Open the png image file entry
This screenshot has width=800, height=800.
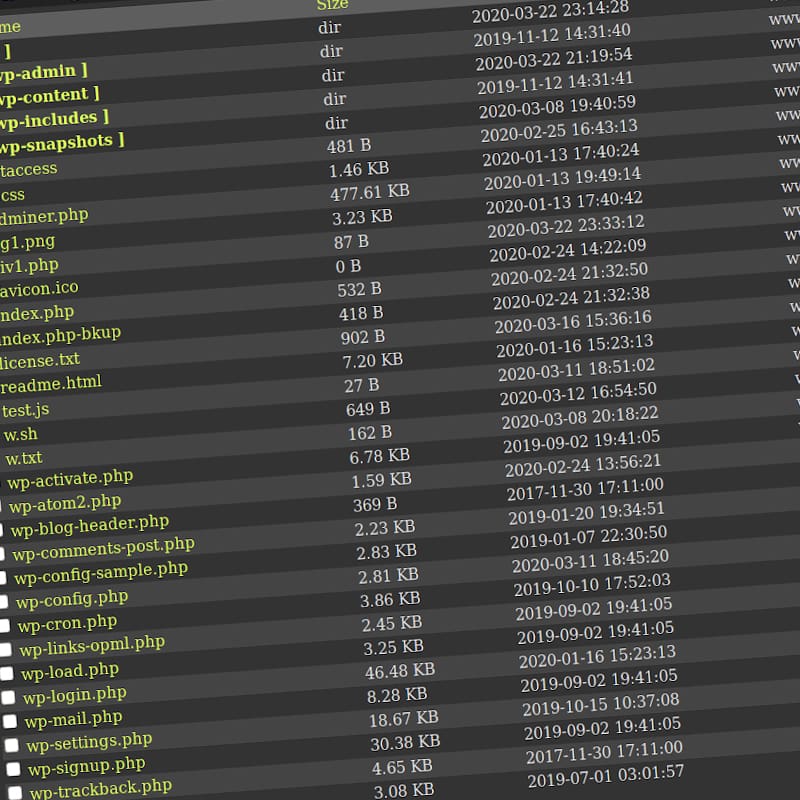28,241
